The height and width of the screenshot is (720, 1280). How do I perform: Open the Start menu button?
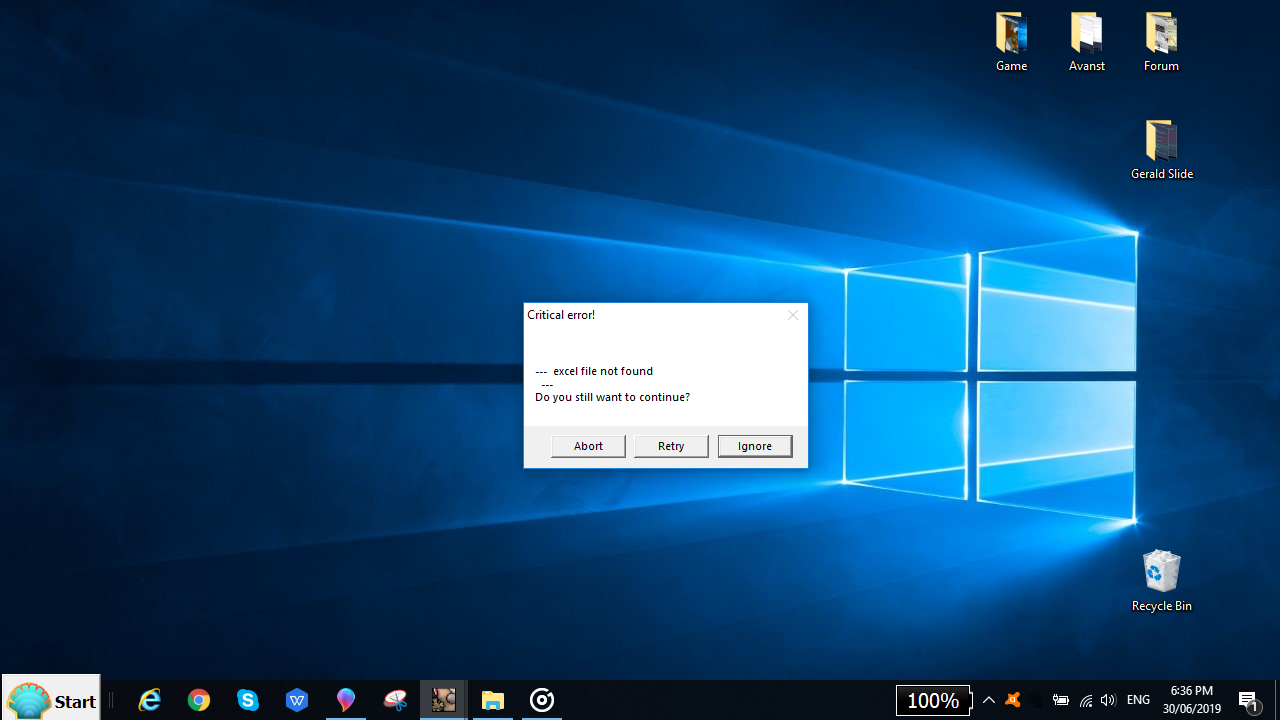[51, 700]
